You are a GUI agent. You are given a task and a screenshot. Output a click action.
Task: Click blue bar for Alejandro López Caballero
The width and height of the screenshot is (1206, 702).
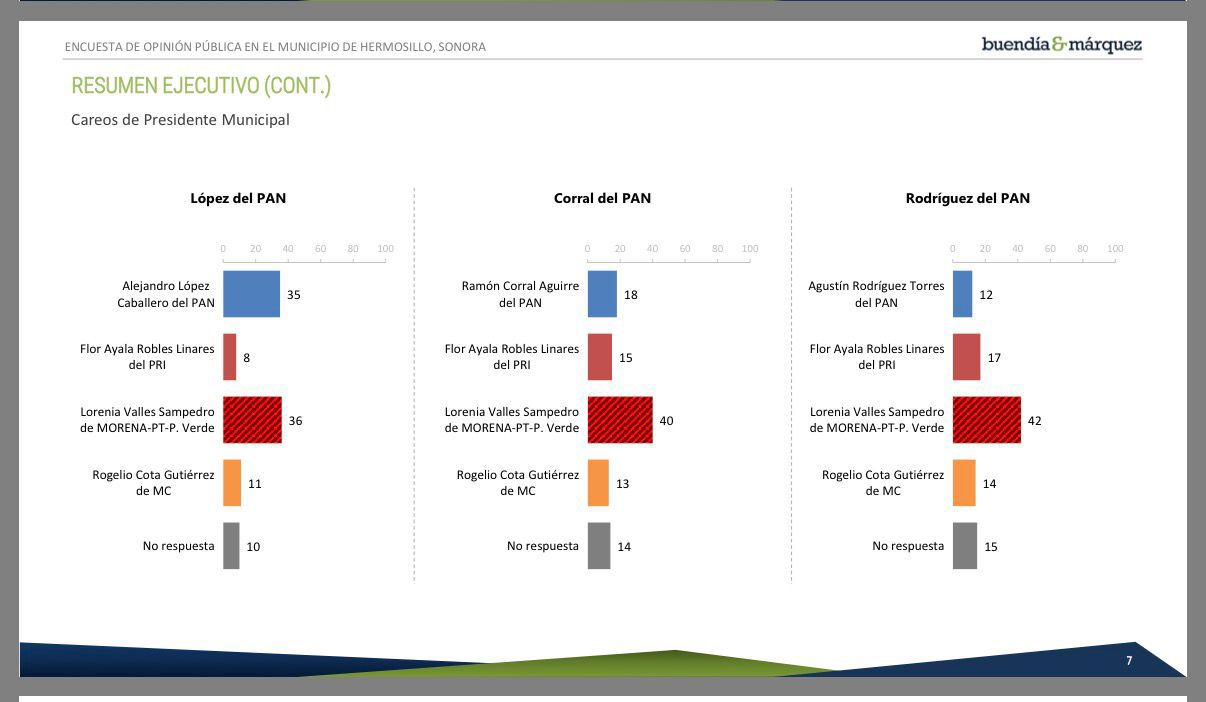tap(251, 294)
